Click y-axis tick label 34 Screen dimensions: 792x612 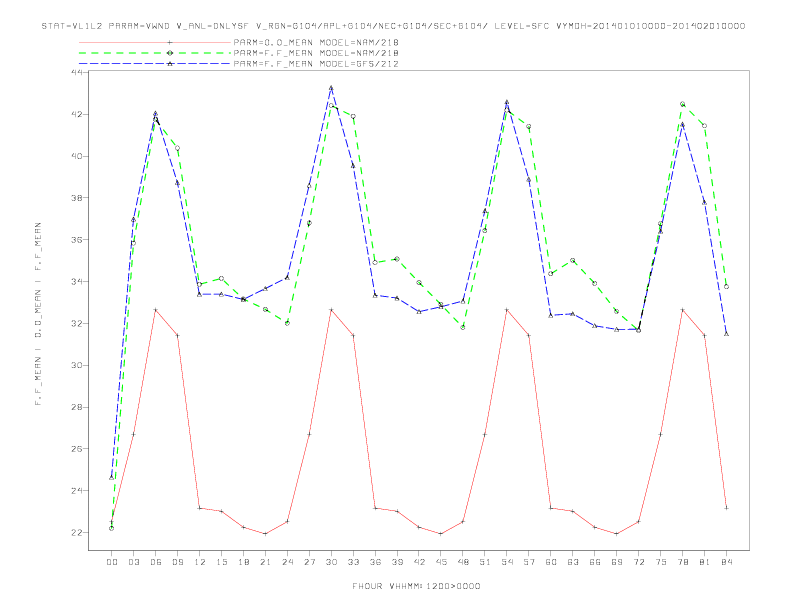point(77,281)
